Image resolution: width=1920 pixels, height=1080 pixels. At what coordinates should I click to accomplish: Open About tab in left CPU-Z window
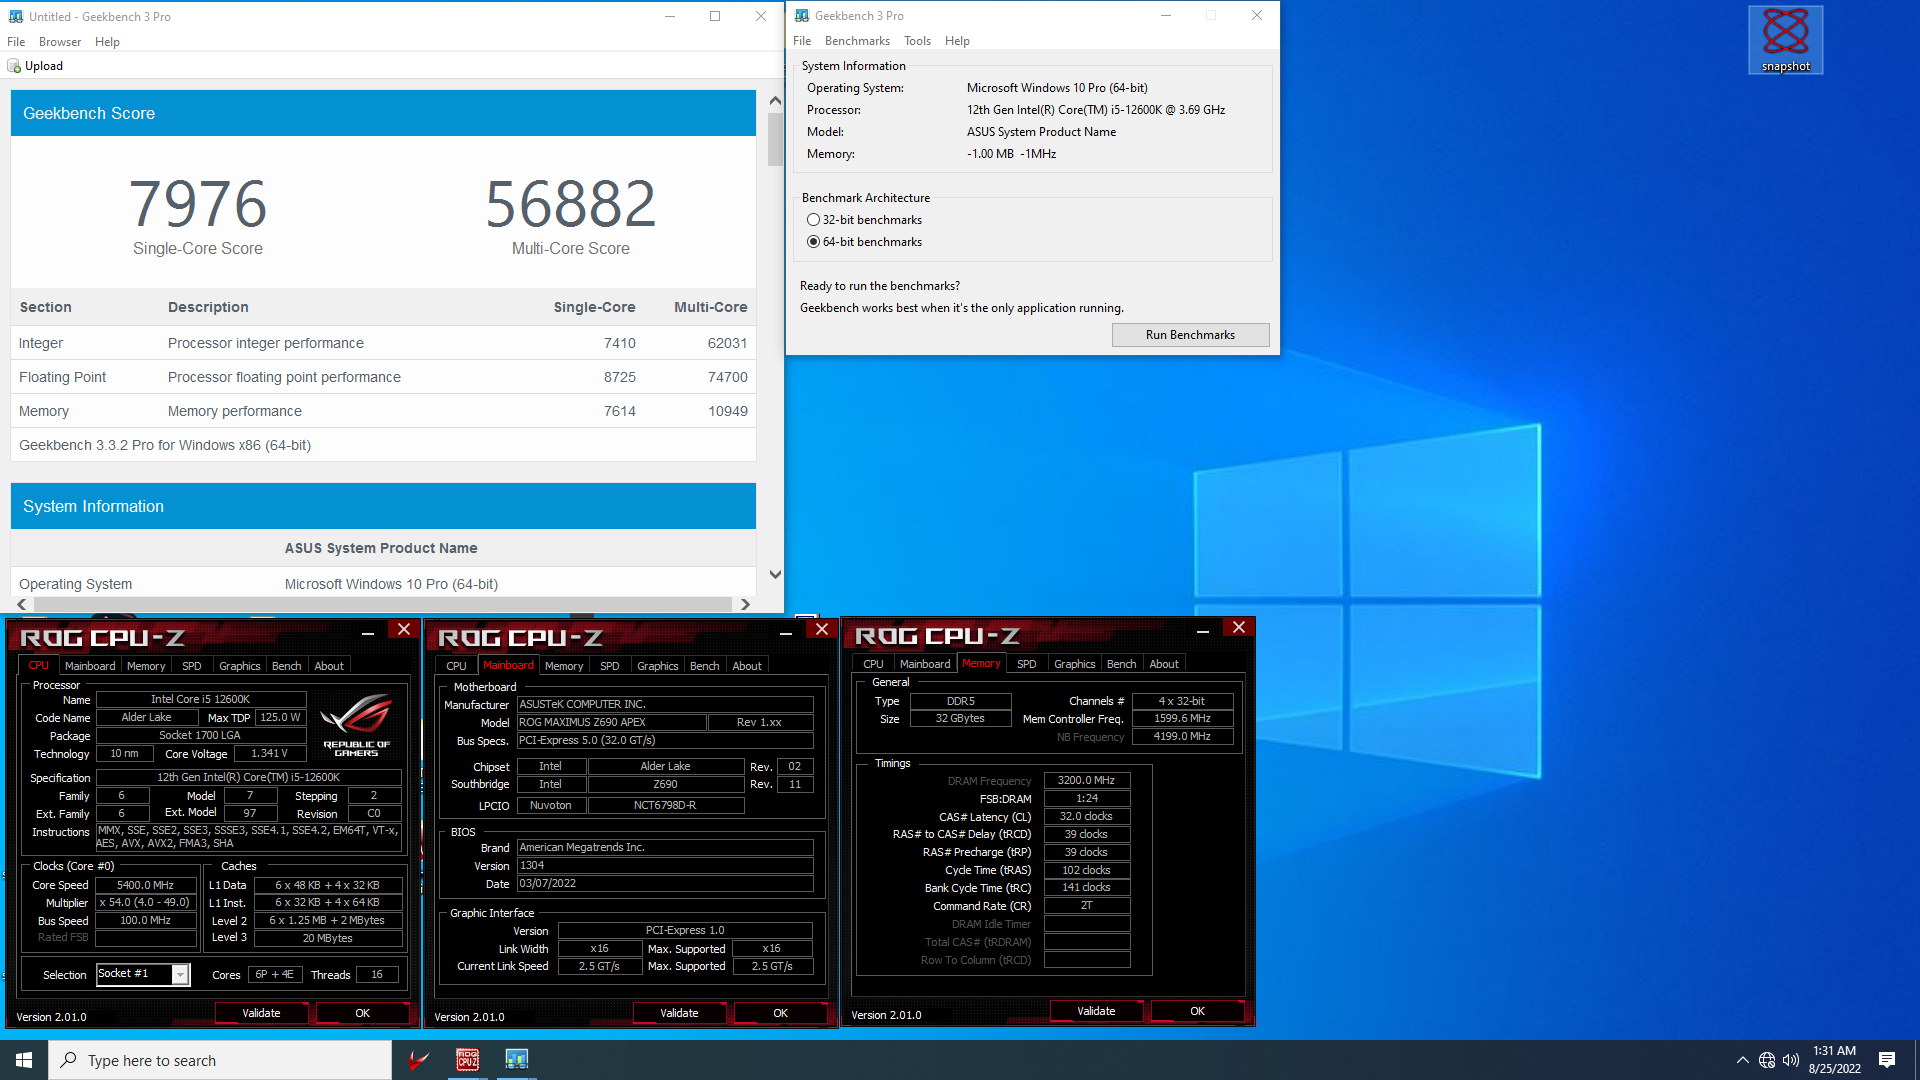[x=329, y=666]
